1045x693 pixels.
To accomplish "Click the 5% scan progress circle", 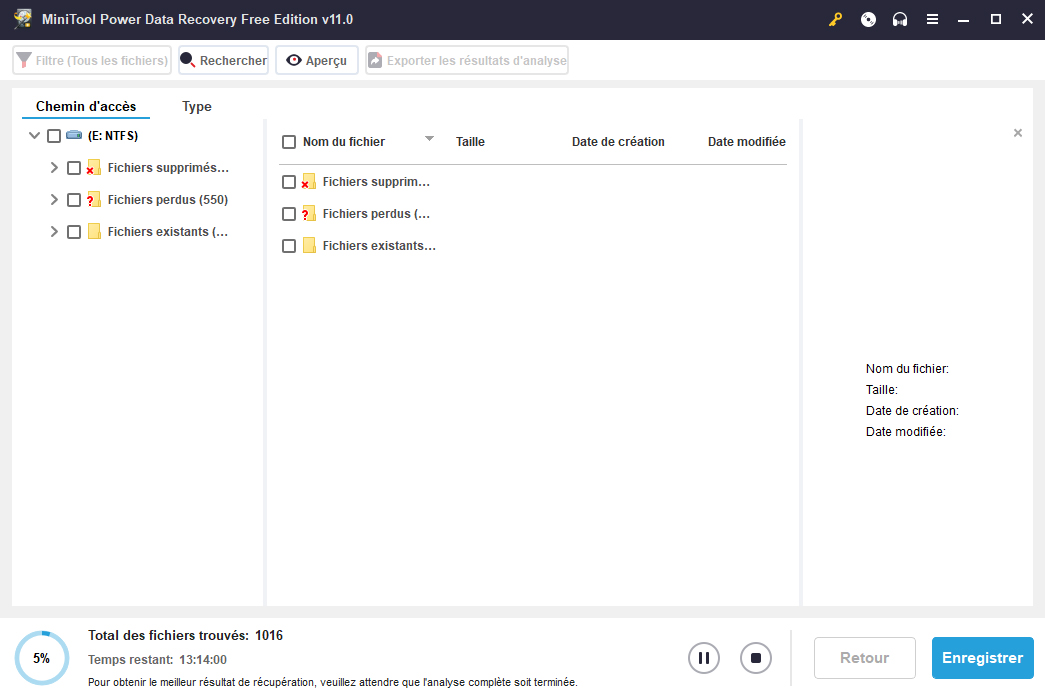I will (x=42, y=658).
